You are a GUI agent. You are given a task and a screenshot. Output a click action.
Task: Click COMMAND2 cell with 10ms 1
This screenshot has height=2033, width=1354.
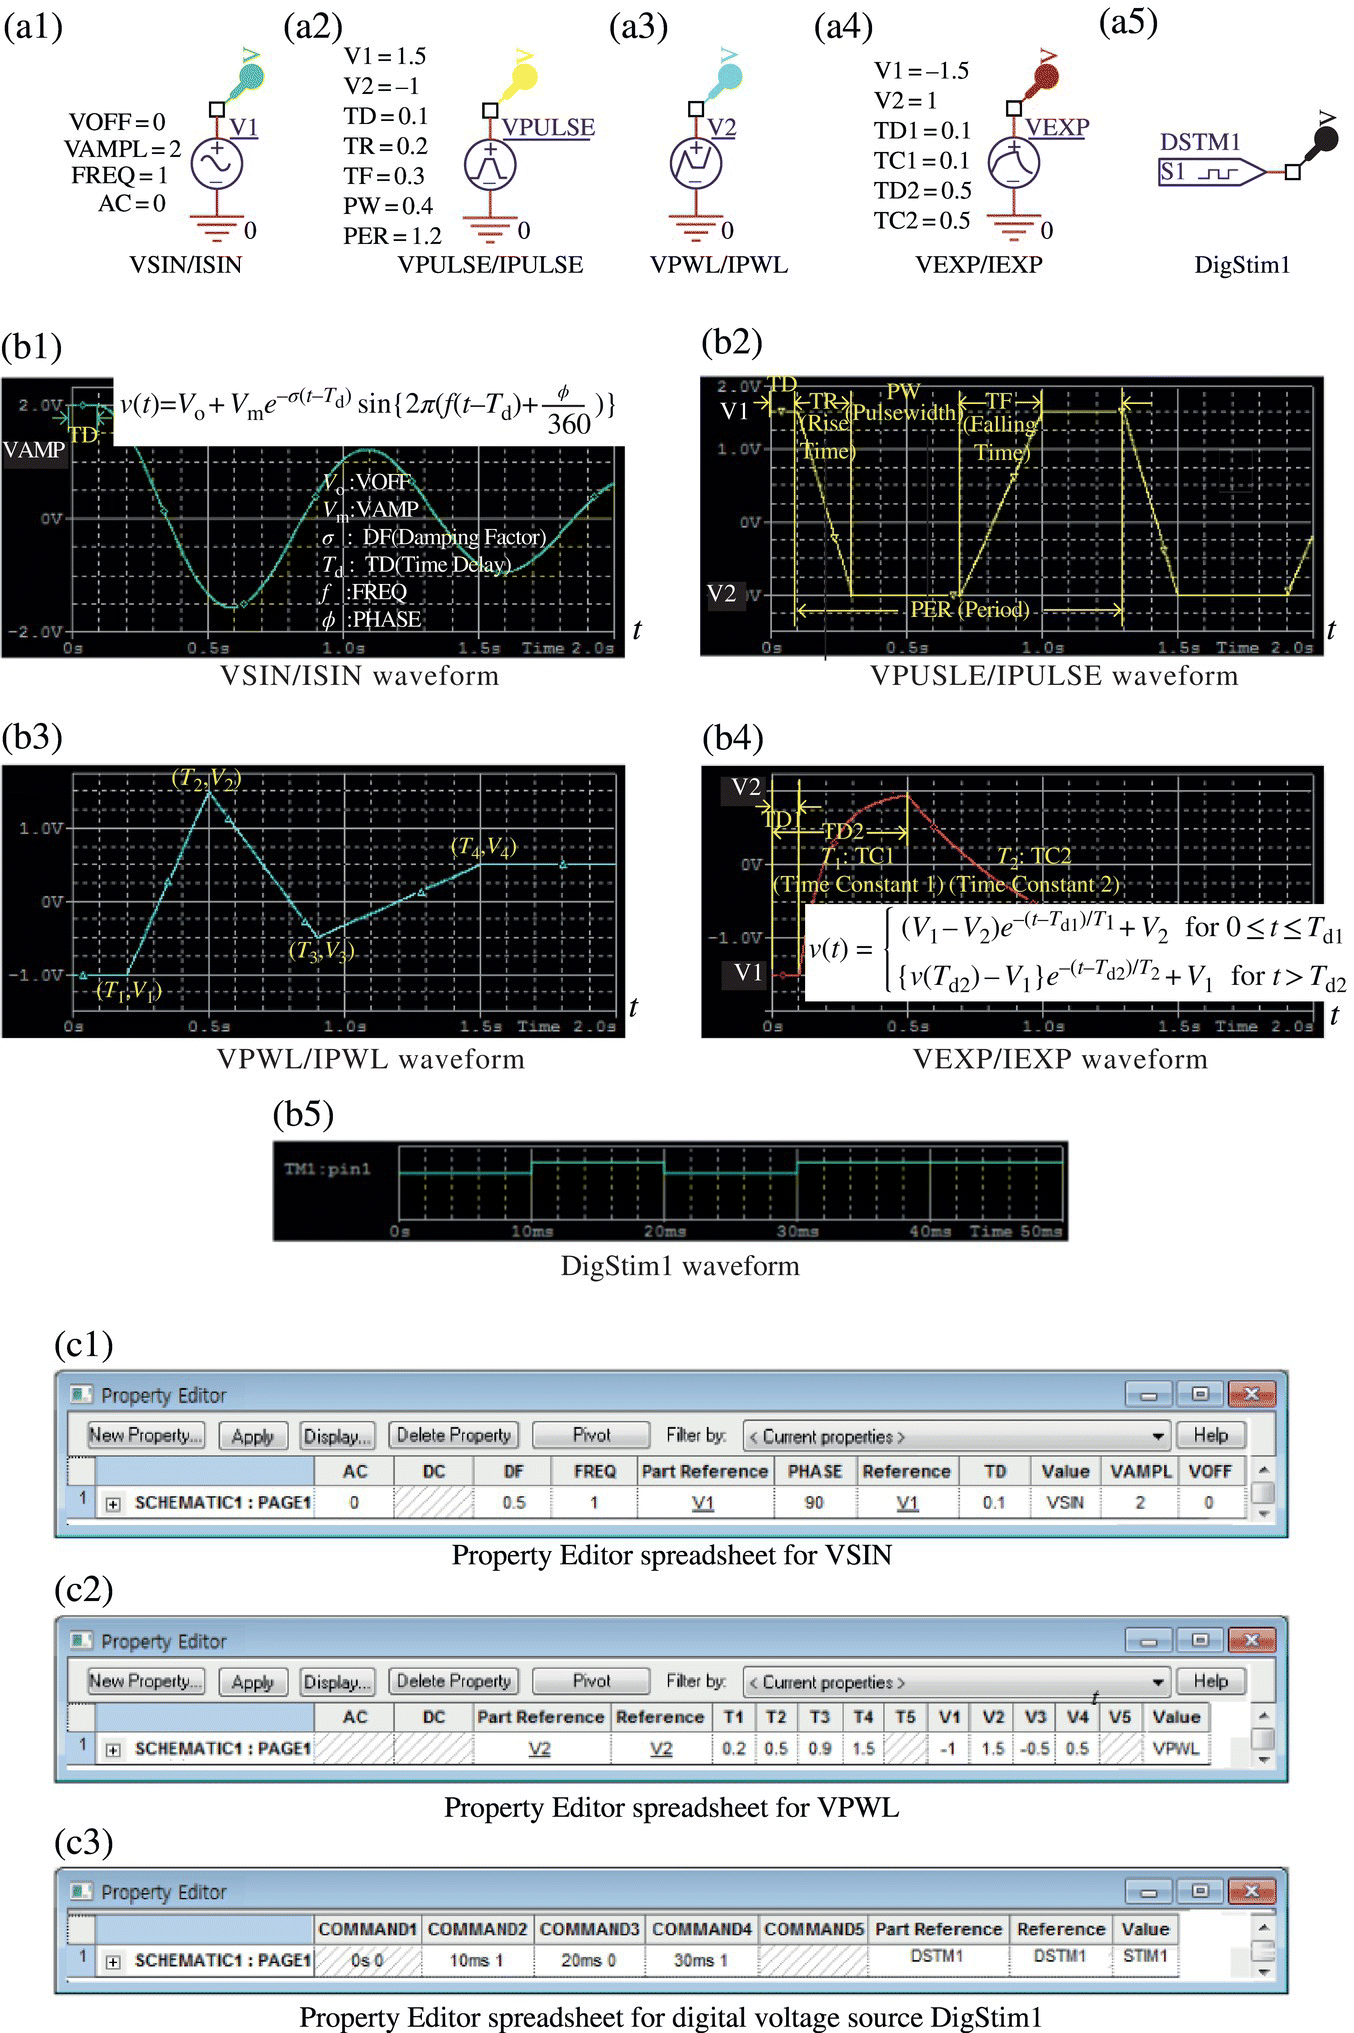point(477,1960)
